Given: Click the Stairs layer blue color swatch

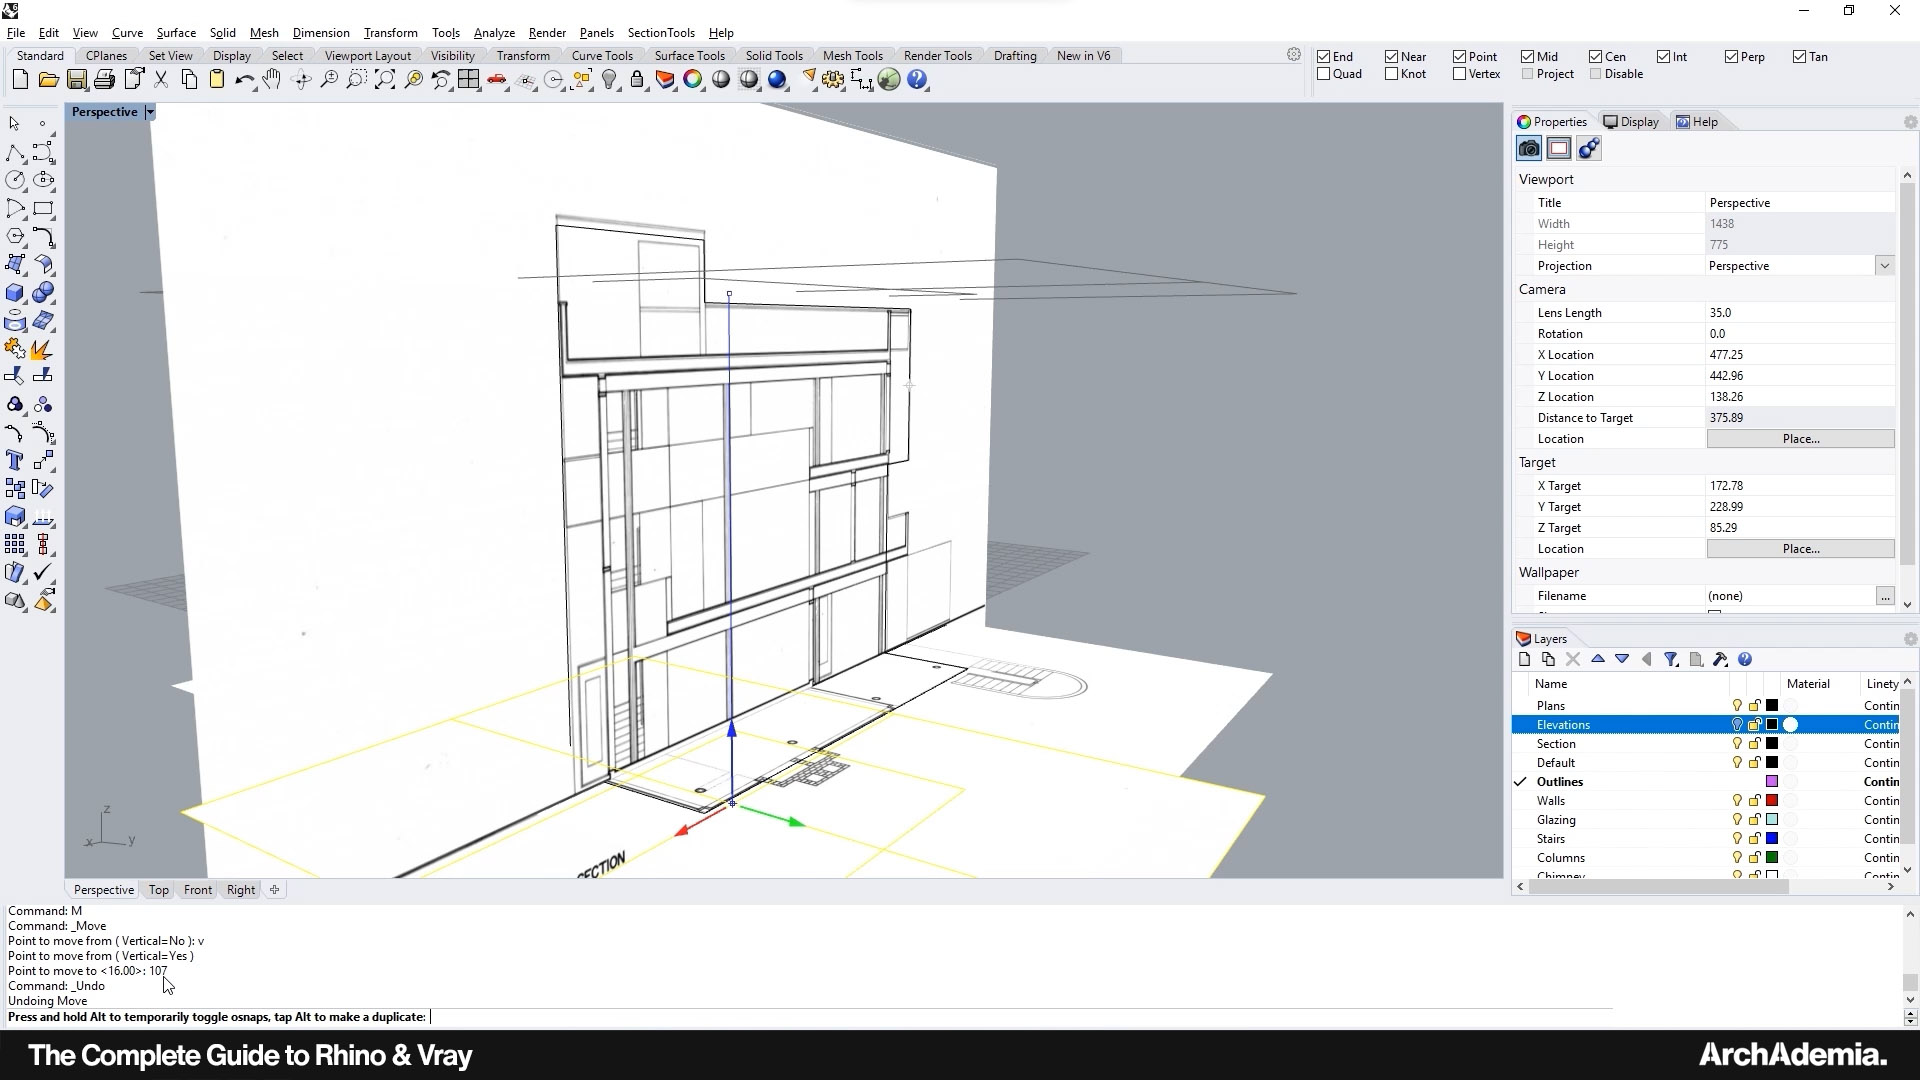Looking at the screenshot, I should click(1772, 839).
